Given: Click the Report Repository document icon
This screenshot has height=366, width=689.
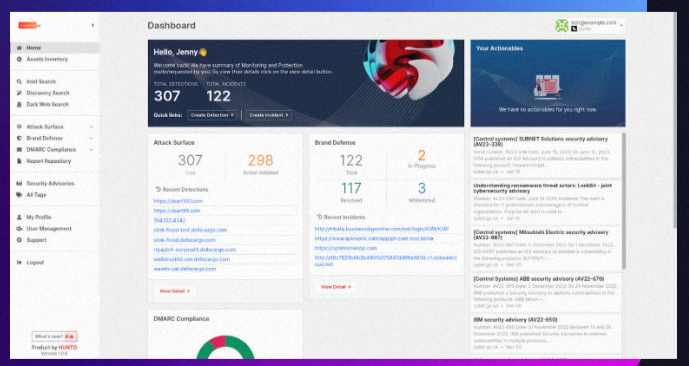Looking at the screenshot, I should tap(19, 161).
